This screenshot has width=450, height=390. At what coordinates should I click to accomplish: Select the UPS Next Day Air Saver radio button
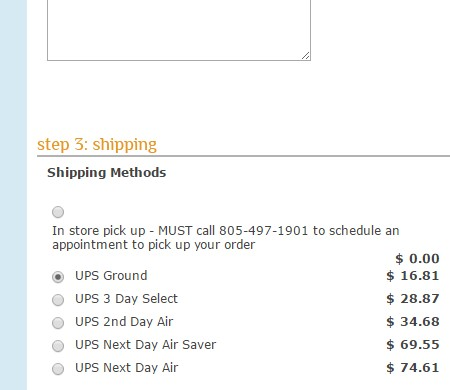pos(58,346)
